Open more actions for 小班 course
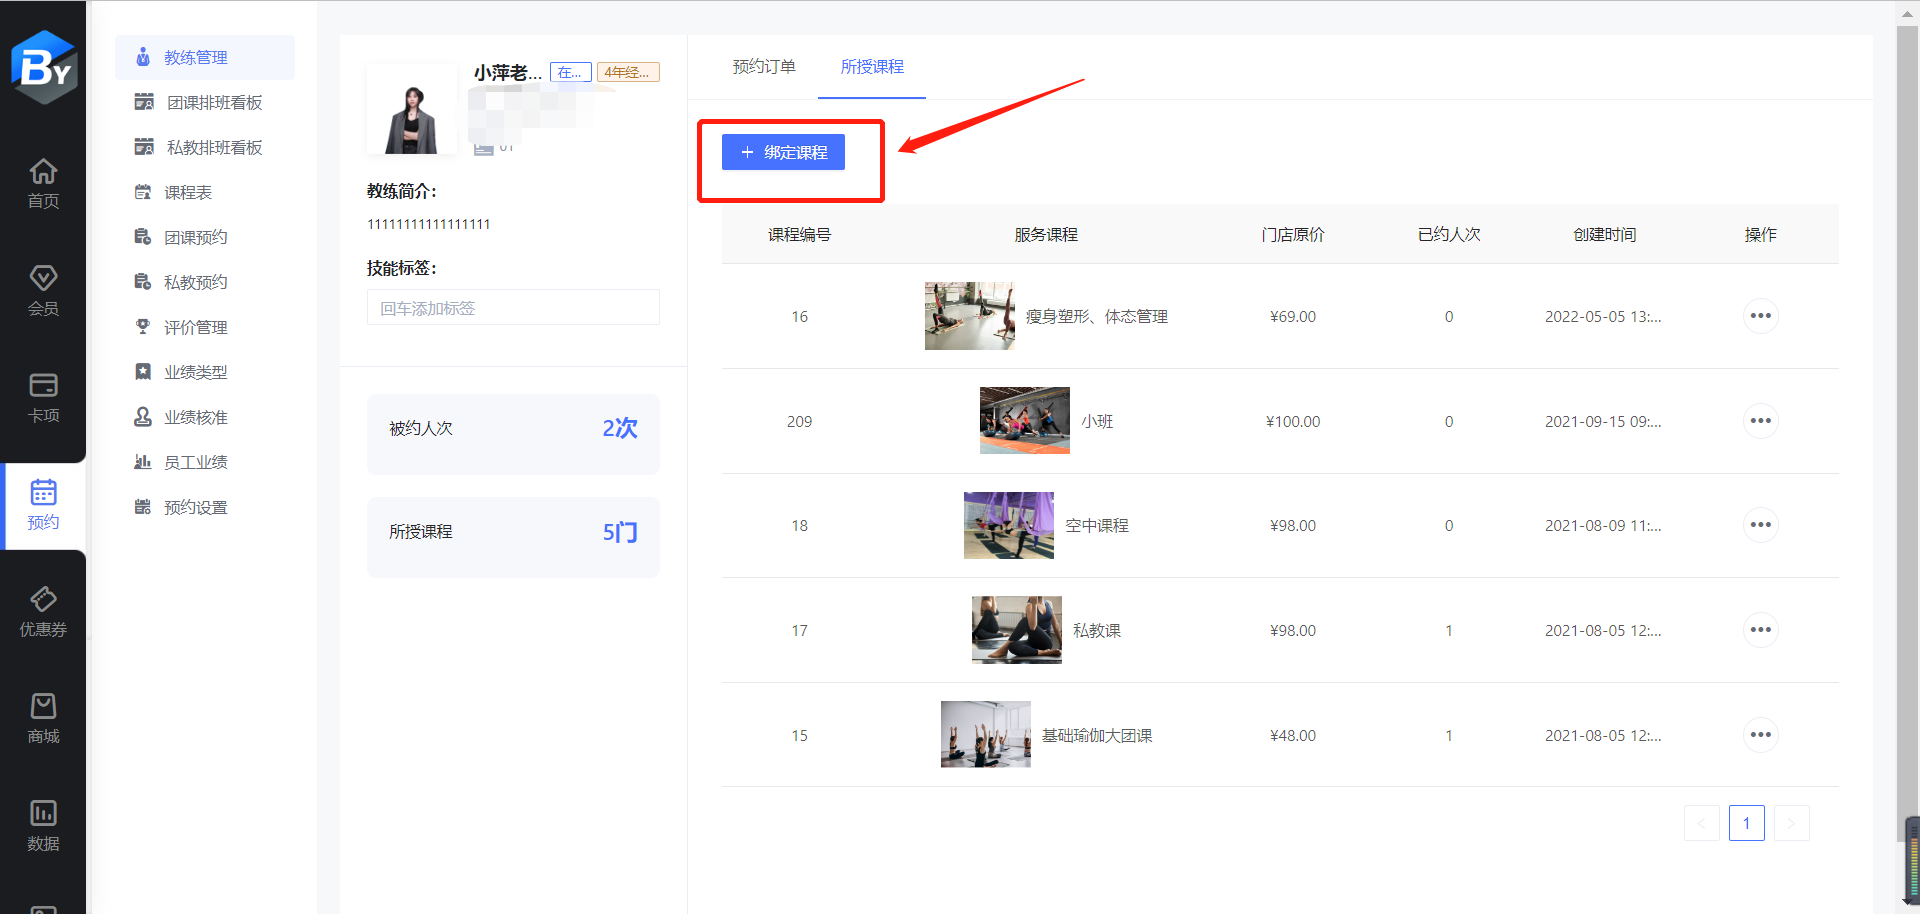 coord(1760,421)
